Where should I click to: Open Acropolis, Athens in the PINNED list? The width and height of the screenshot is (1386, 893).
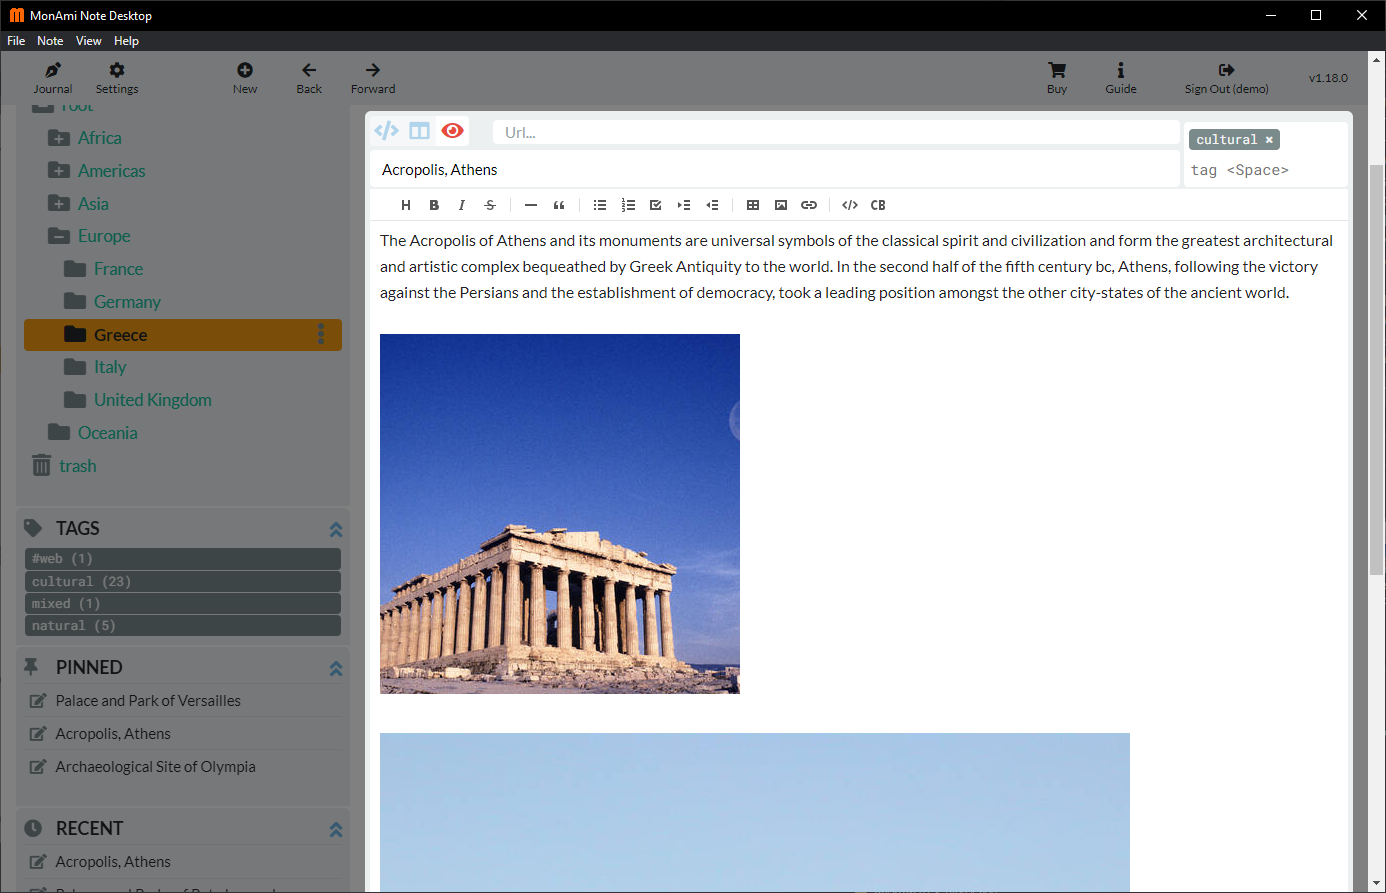pos(113,734)
